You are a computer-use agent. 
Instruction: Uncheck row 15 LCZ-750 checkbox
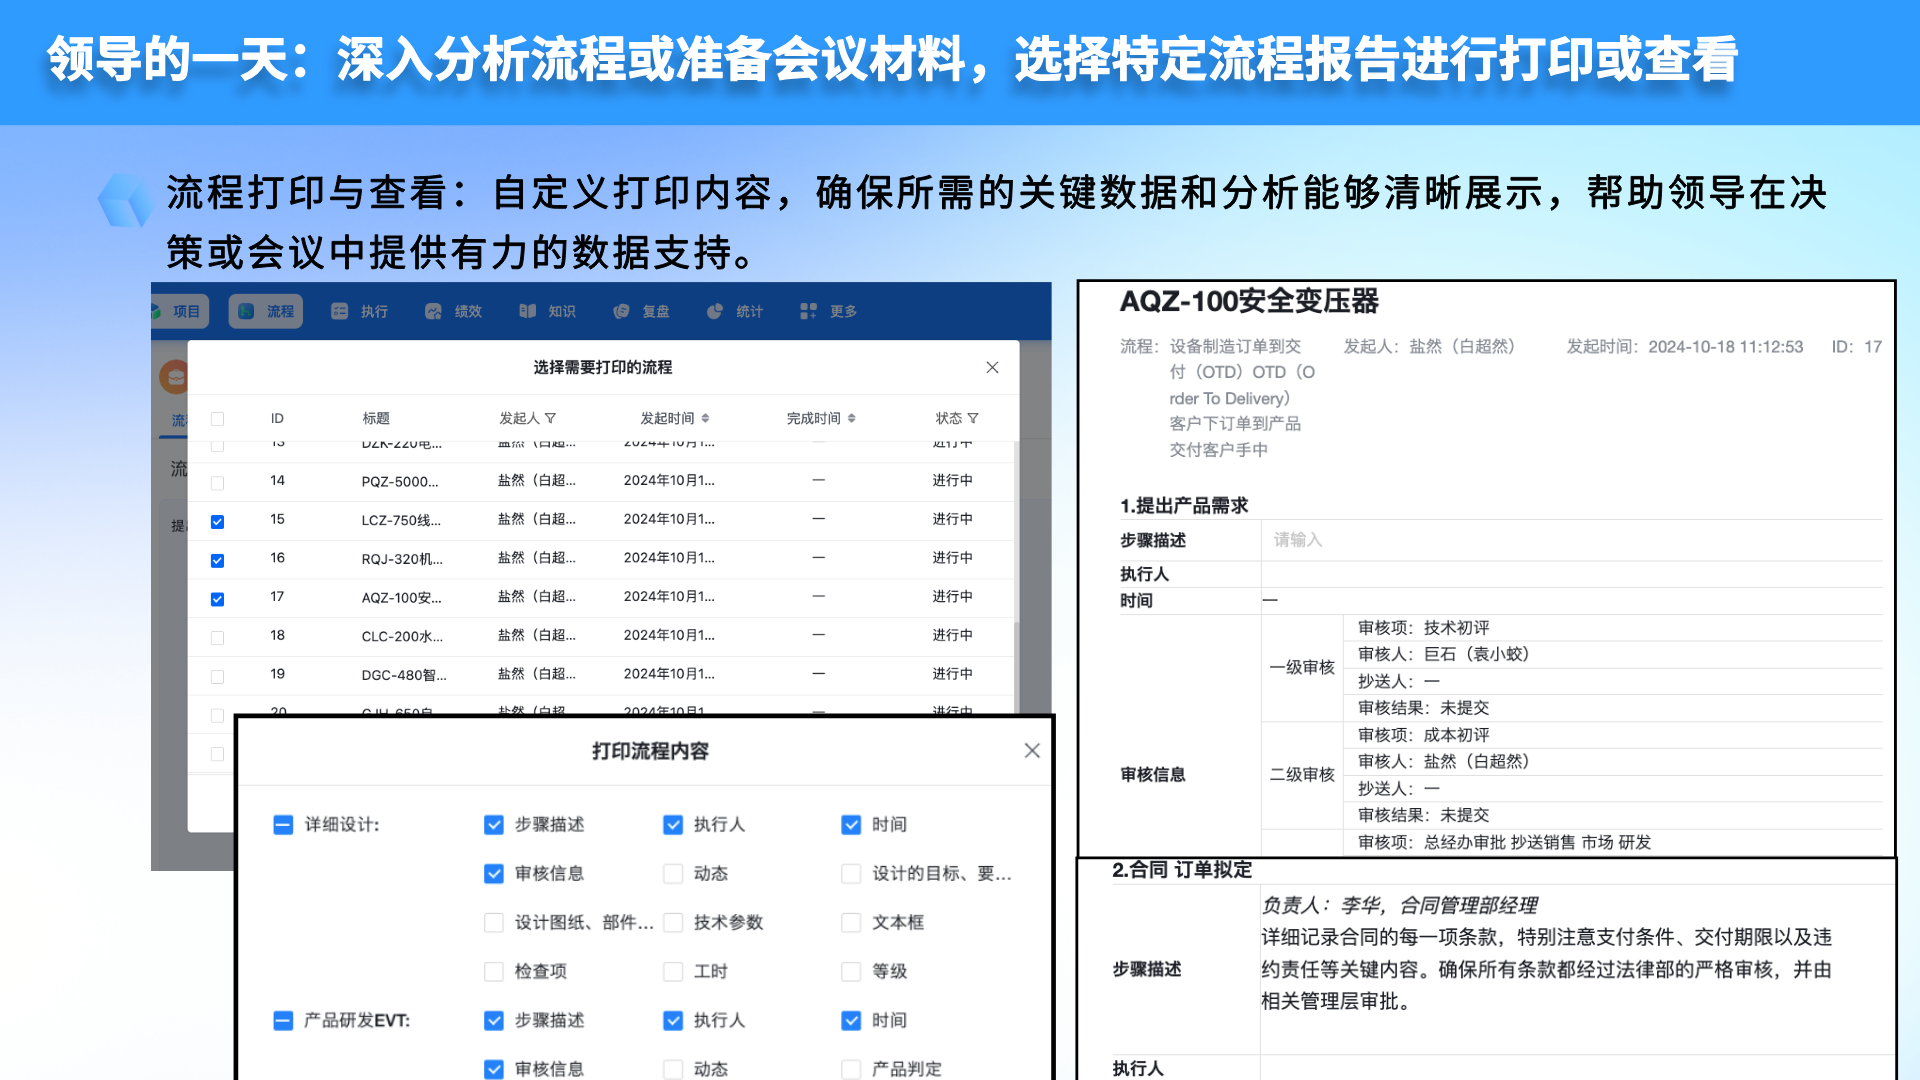coord(217,521)
